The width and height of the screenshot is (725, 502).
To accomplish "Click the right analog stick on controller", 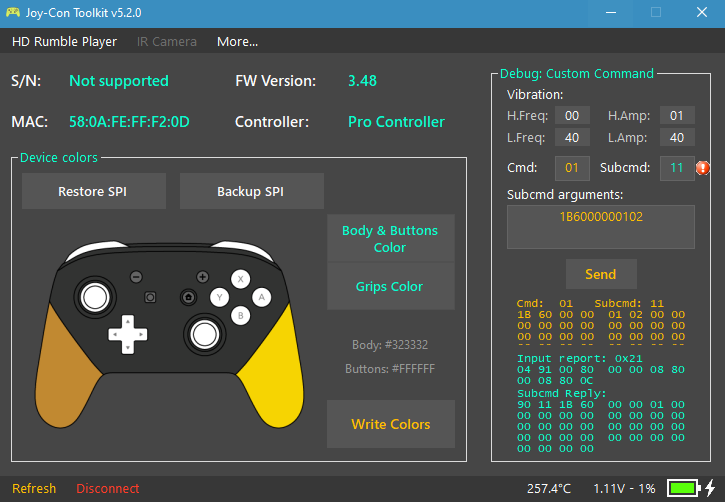I will point(204,334).
